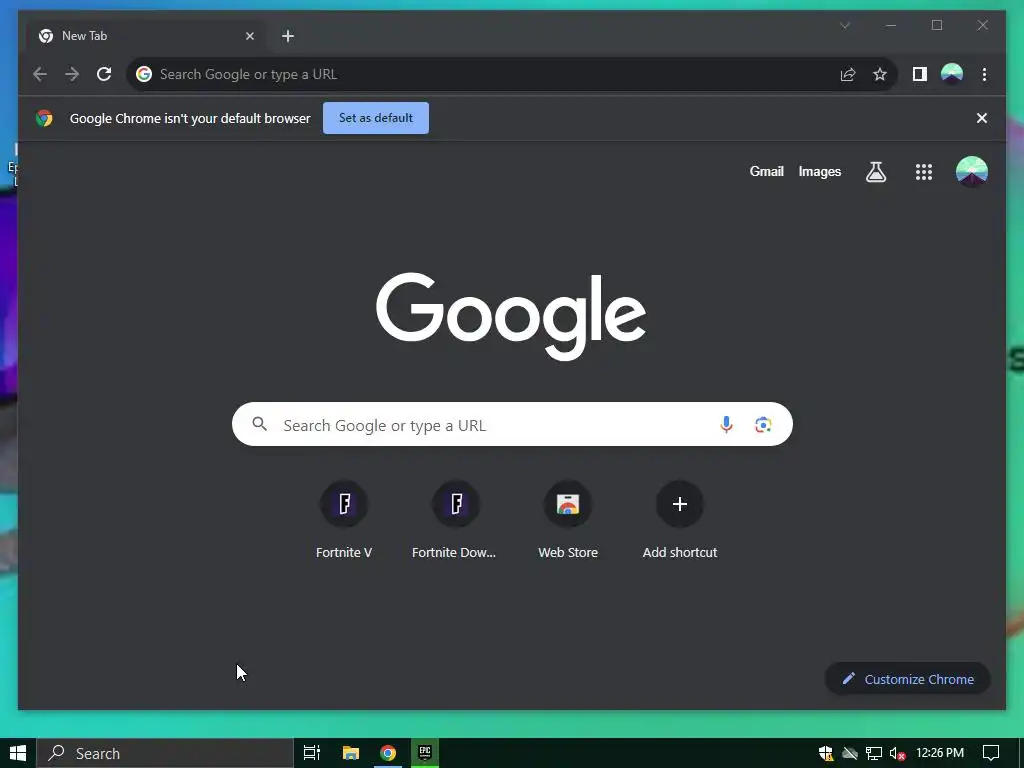The height and width of the screenshot is (768, 1024).
Task: Click the cloud sync tray icon
Action: click(850, 754)
